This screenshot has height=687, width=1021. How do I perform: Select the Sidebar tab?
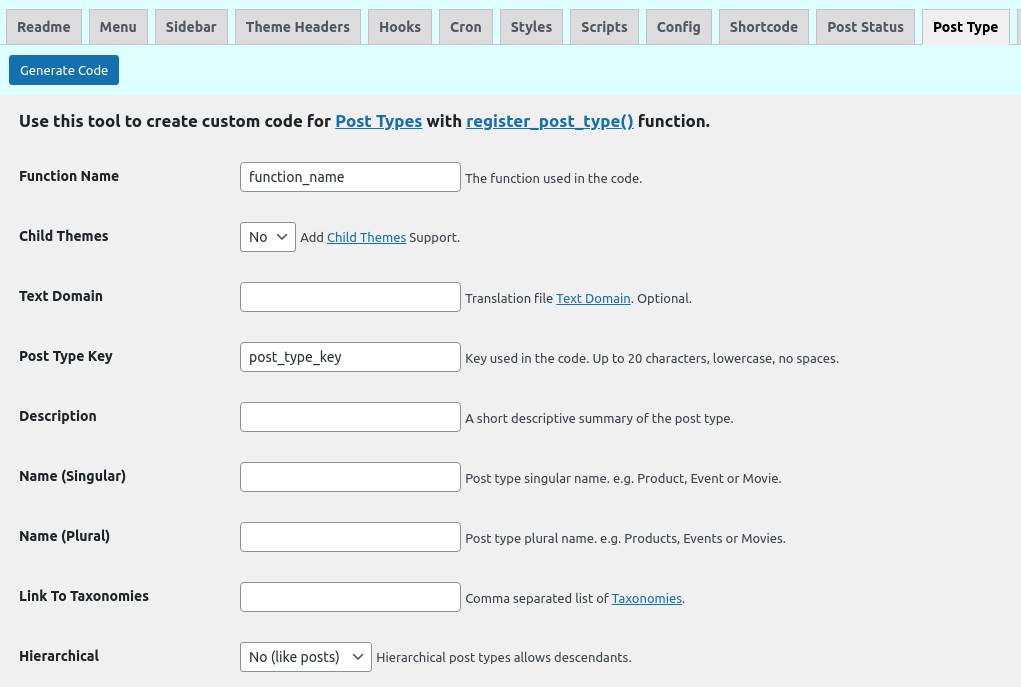tap(191, 27)
